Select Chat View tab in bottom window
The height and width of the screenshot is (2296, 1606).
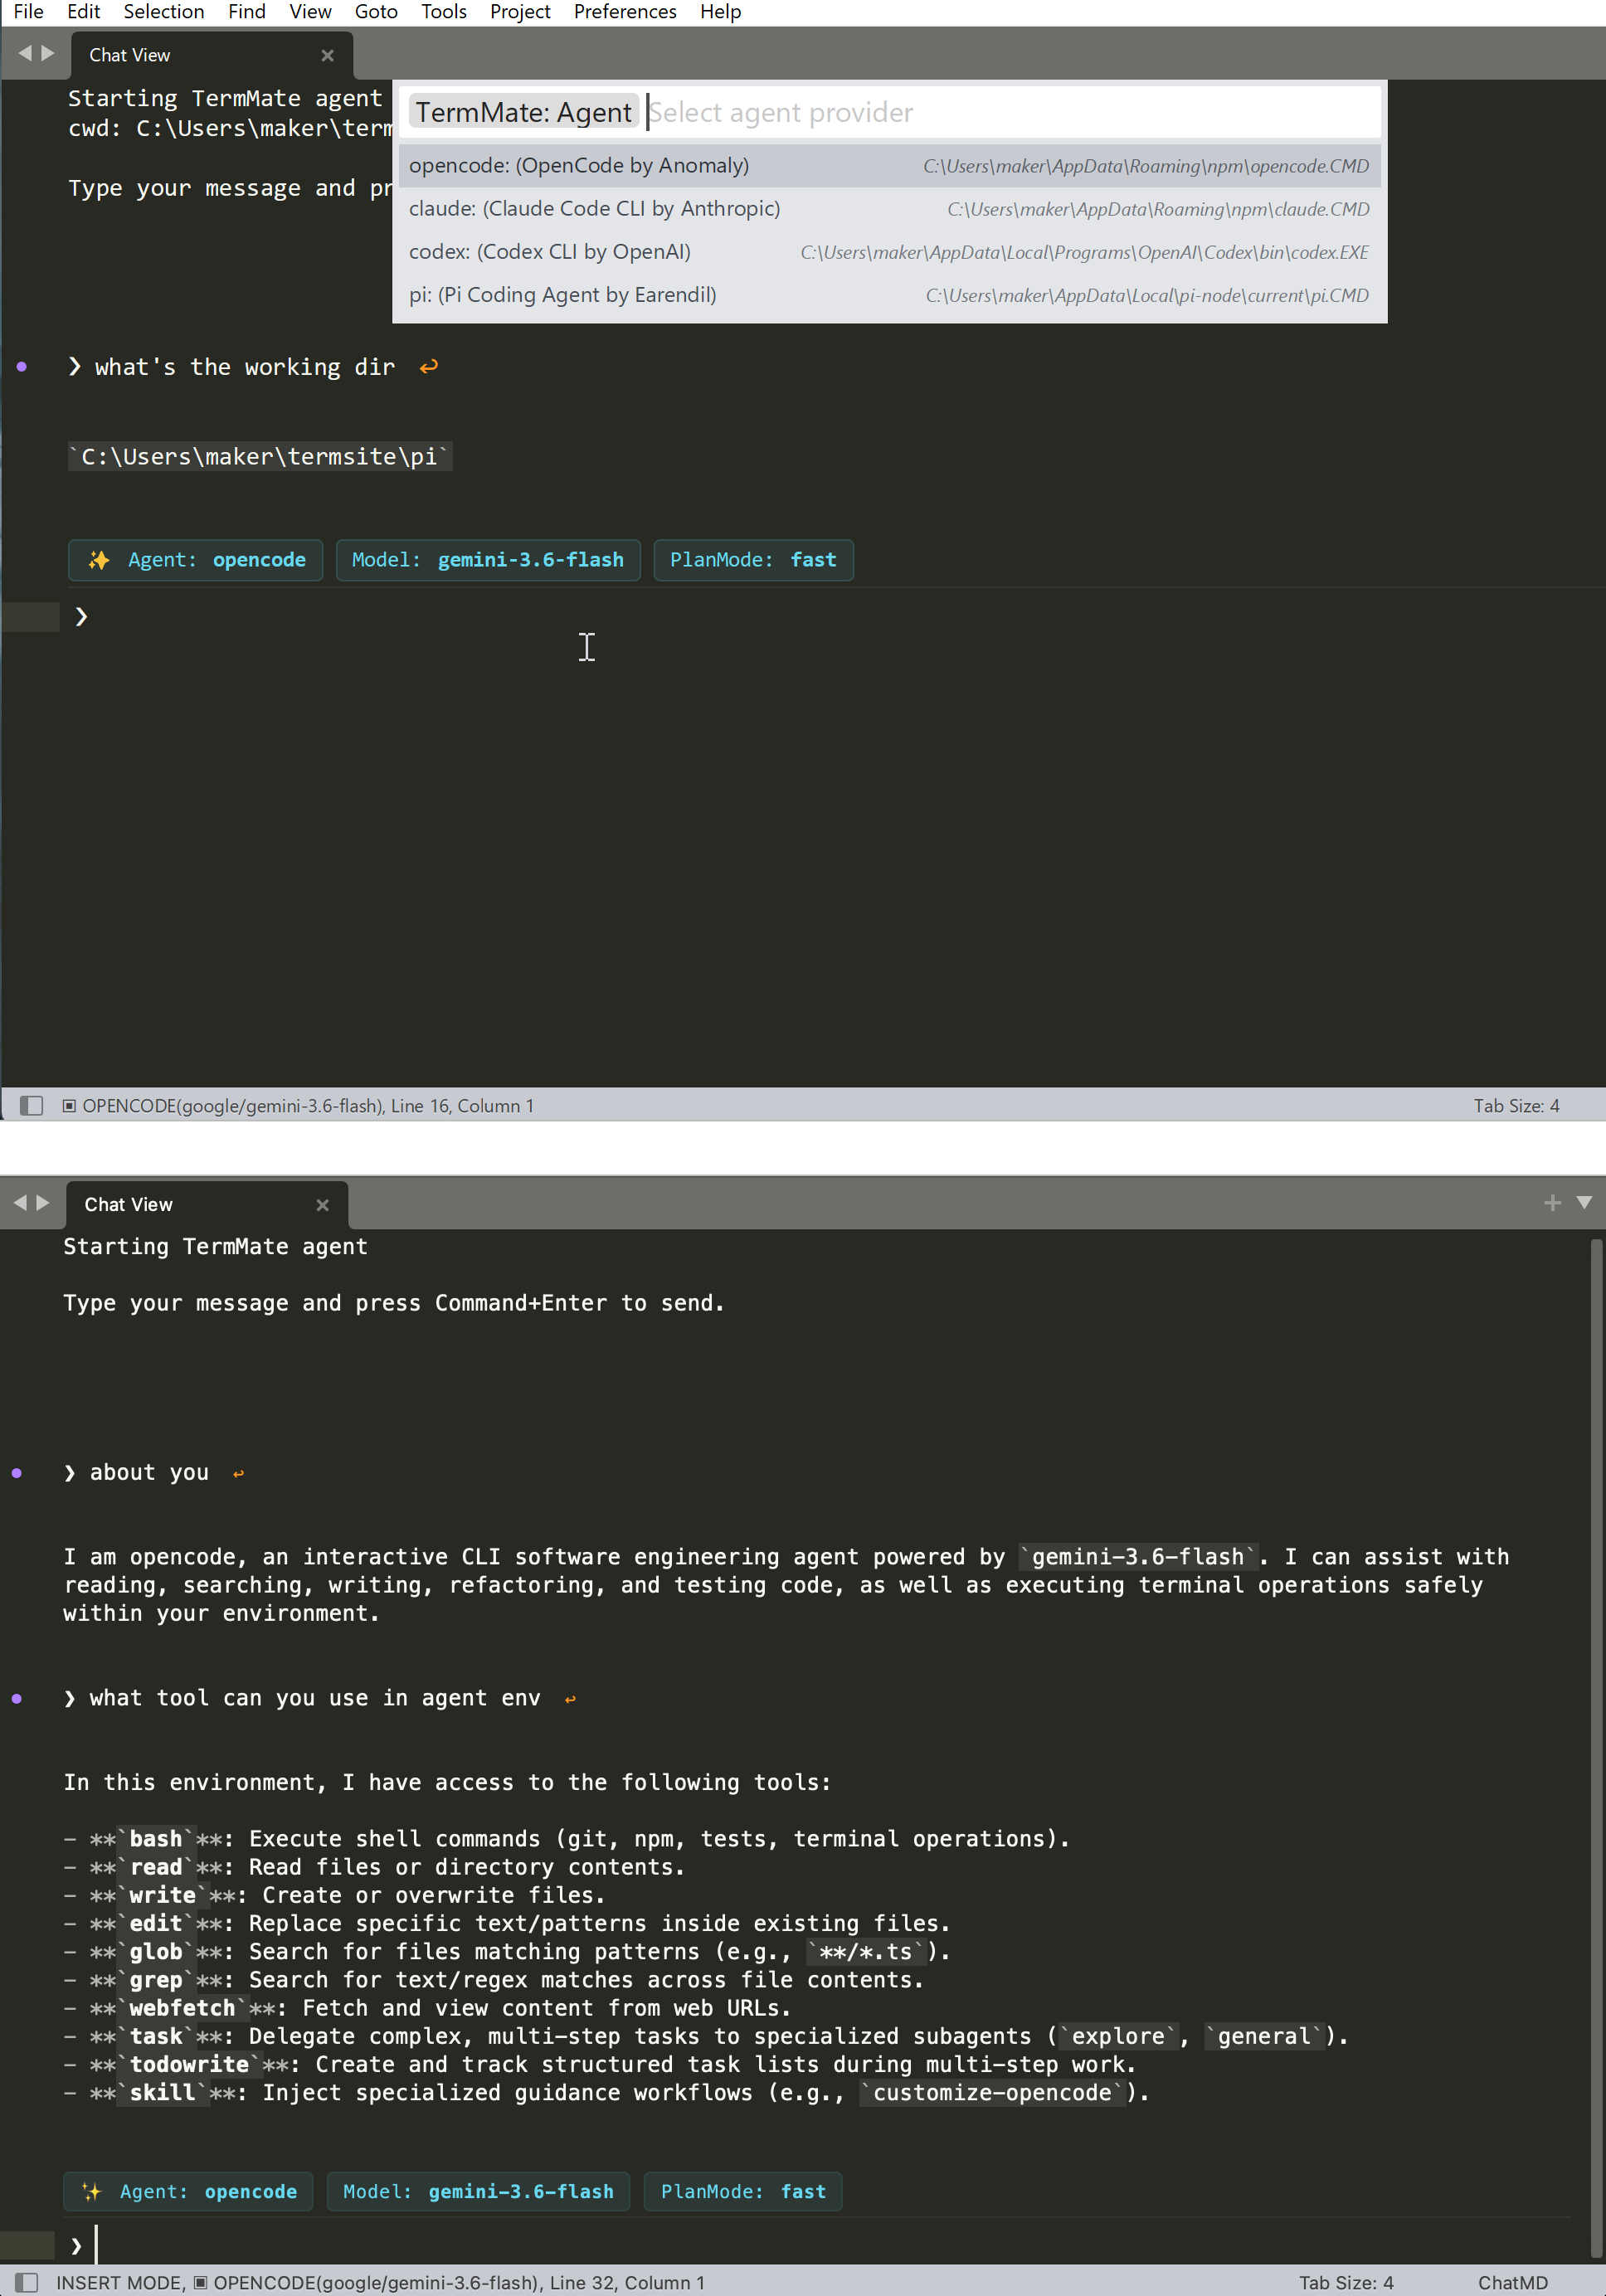tap(207, 1205)
